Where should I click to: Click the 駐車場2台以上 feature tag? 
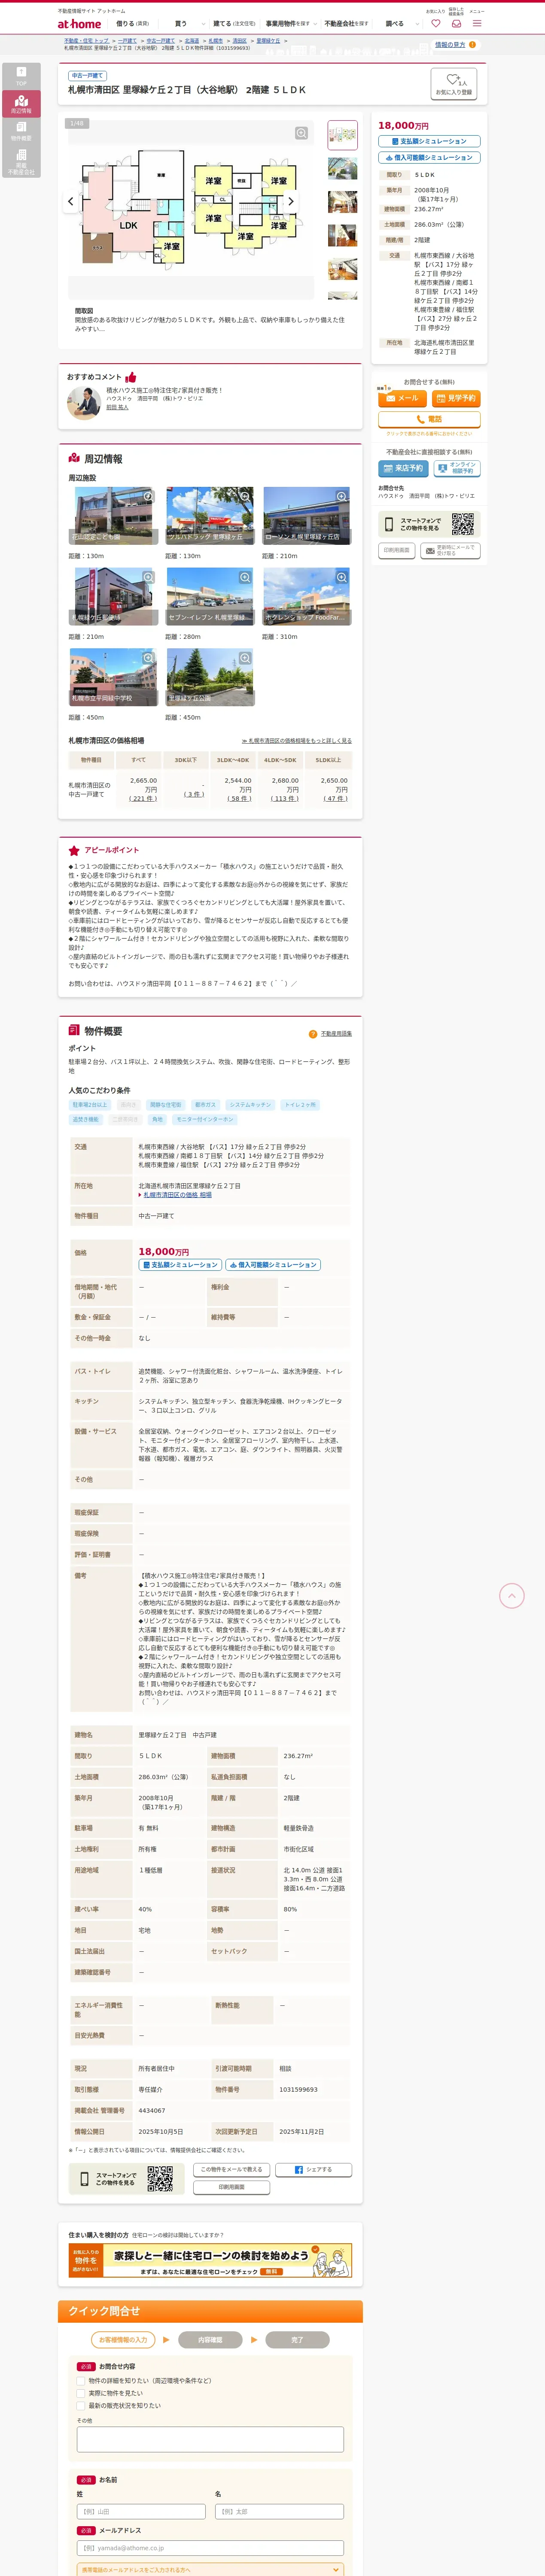90,1105
